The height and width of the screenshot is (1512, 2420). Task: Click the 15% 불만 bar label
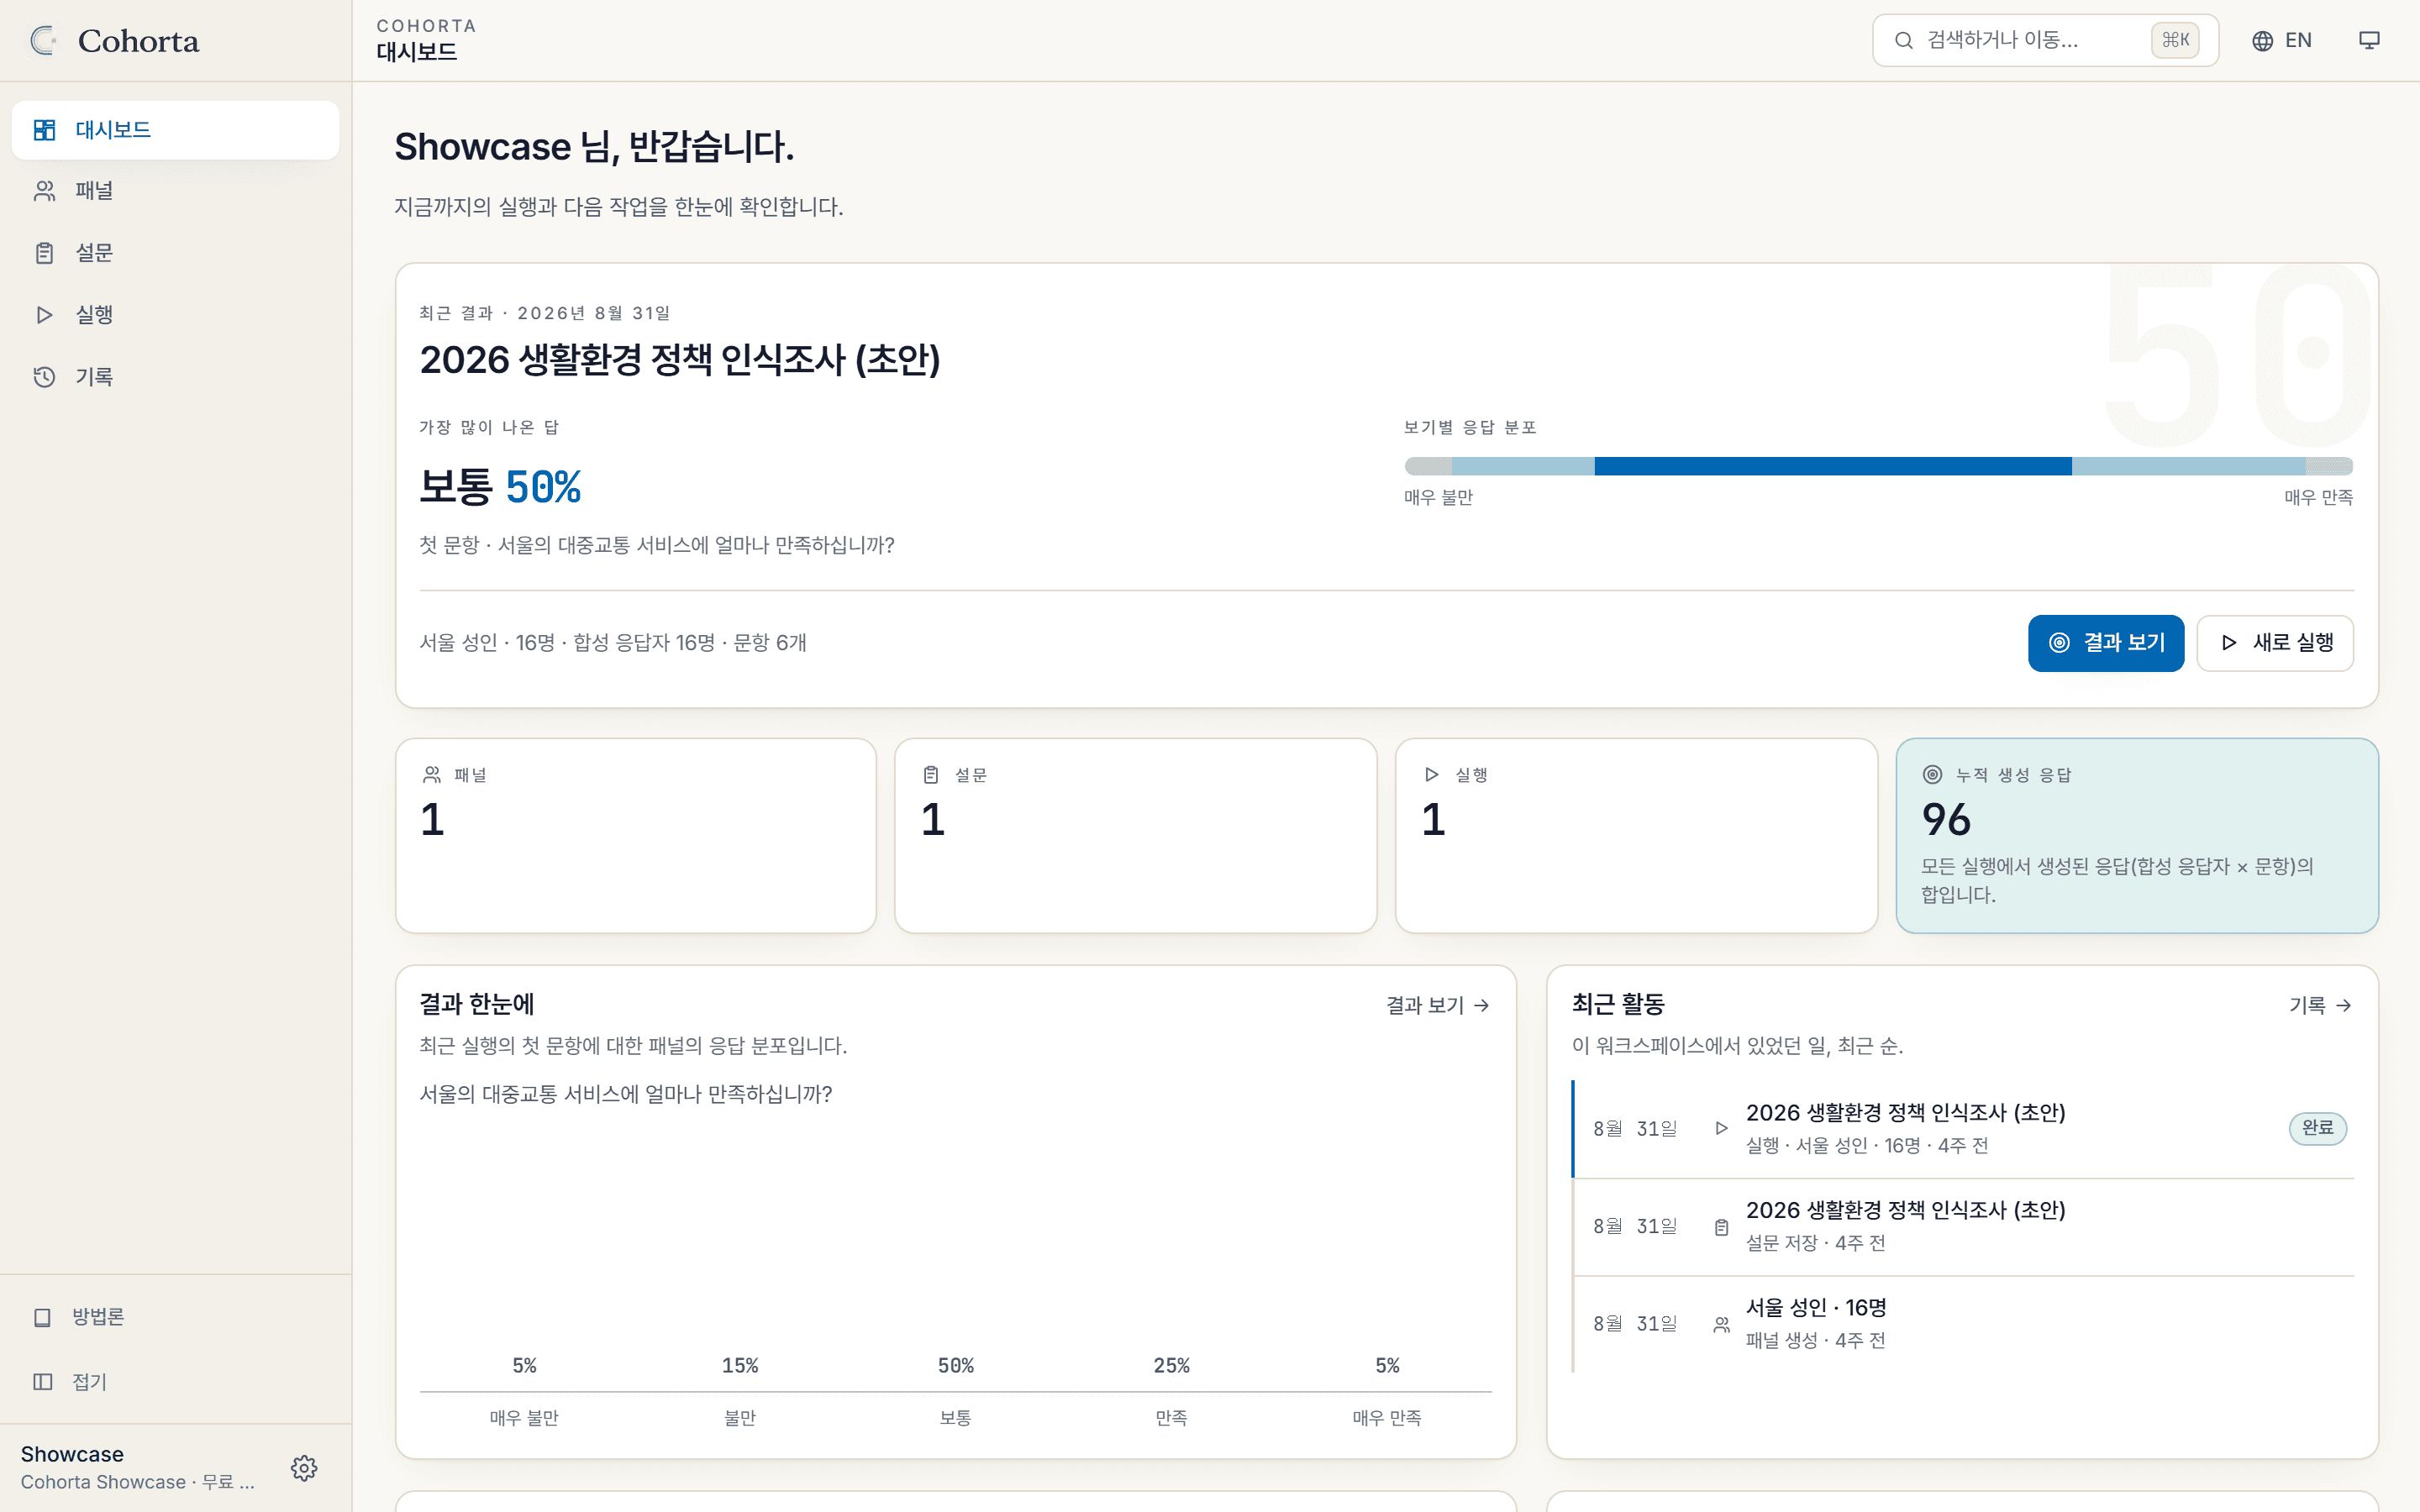(x=740, y=1366)
